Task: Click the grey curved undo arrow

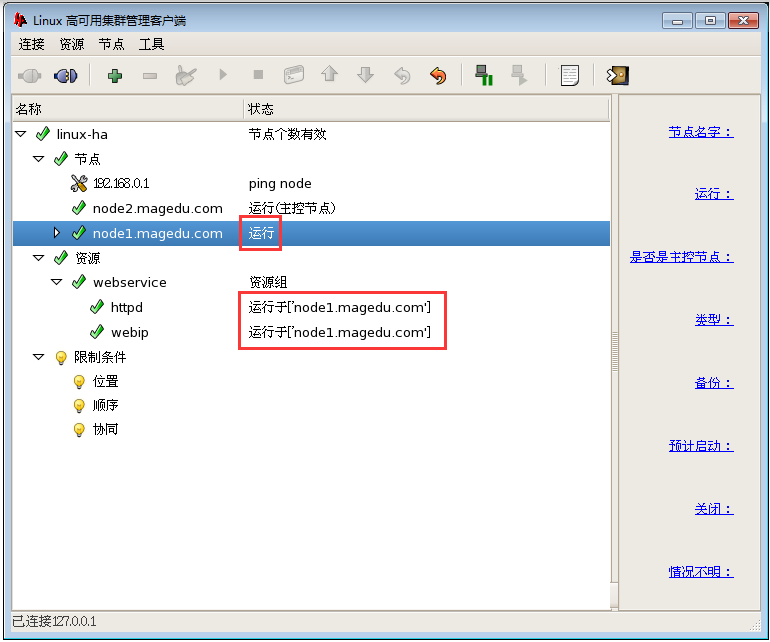Action: point(402,76)
